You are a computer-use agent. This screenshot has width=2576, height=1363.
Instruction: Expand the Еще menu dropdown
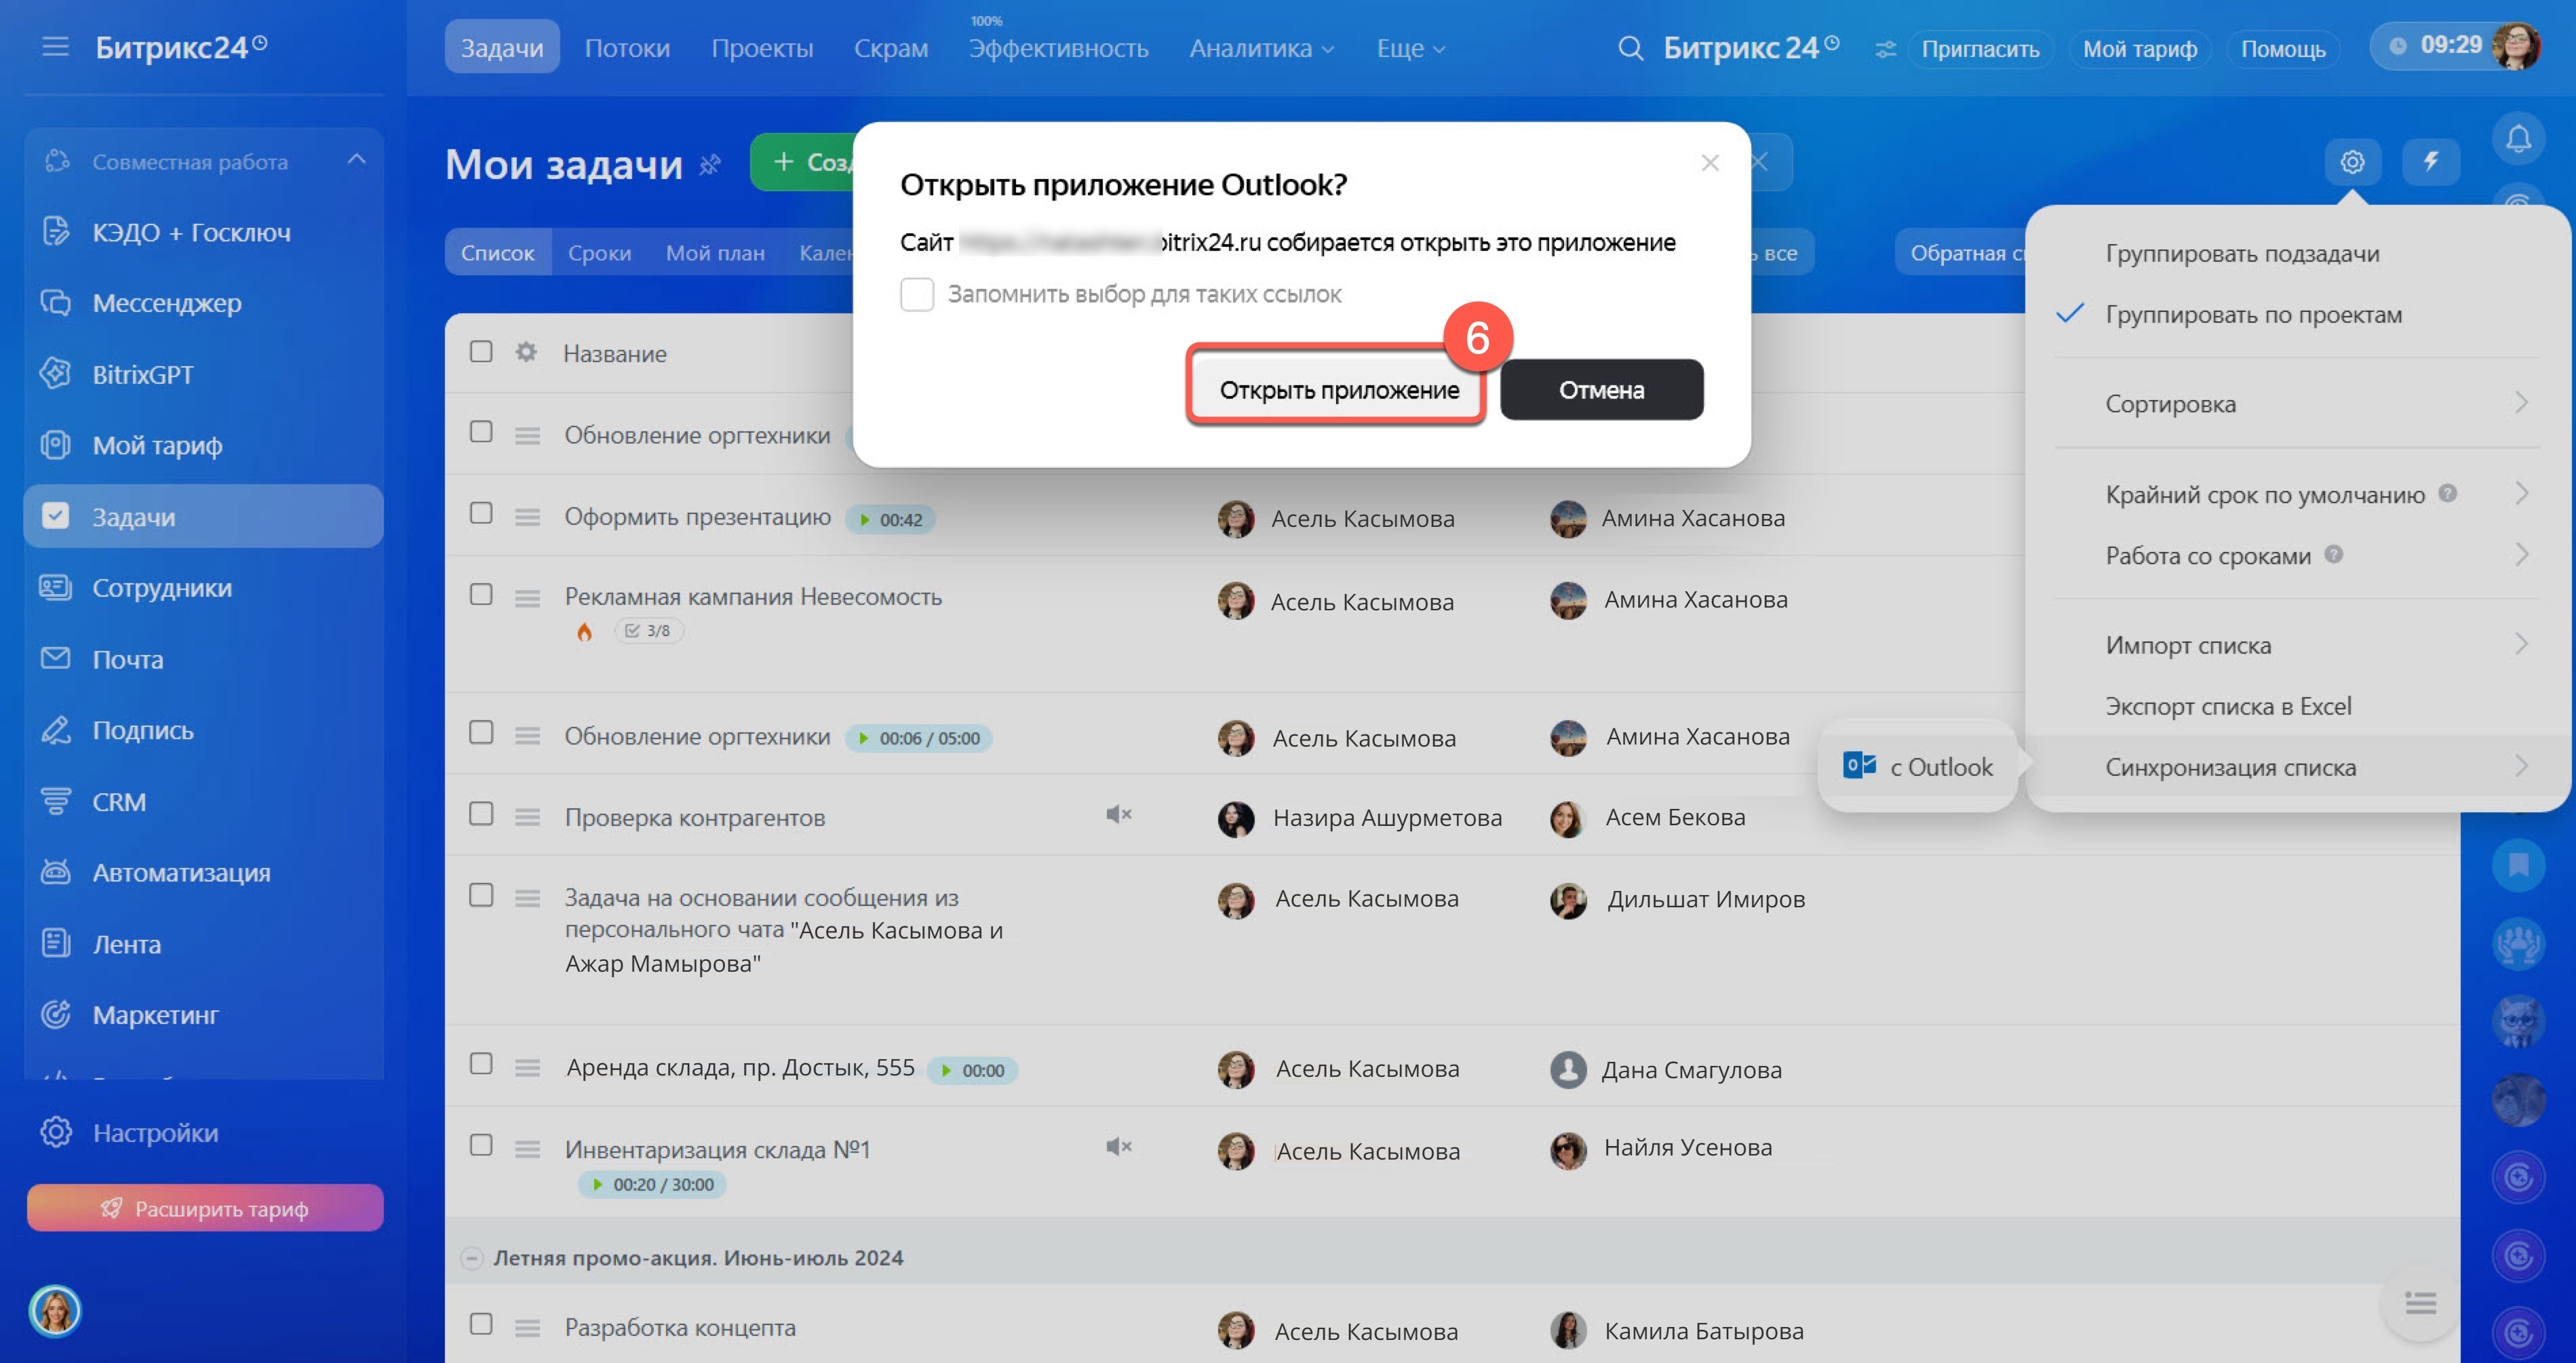pyautogui.click(x=1411, y=48)
